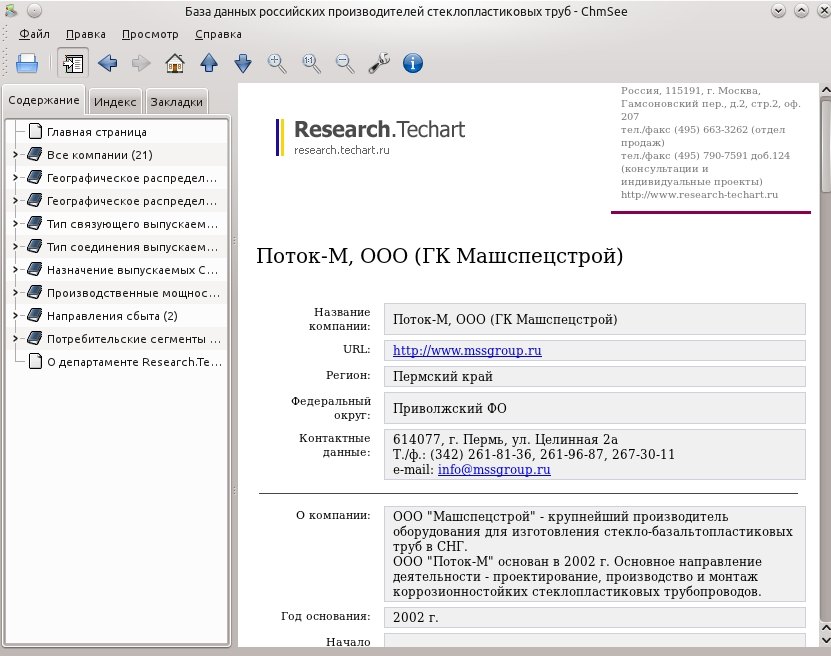This screenshot has height=656, width=831.
Task: Click scrollbar down arrow at bottom
Action: tap(826, 640)
